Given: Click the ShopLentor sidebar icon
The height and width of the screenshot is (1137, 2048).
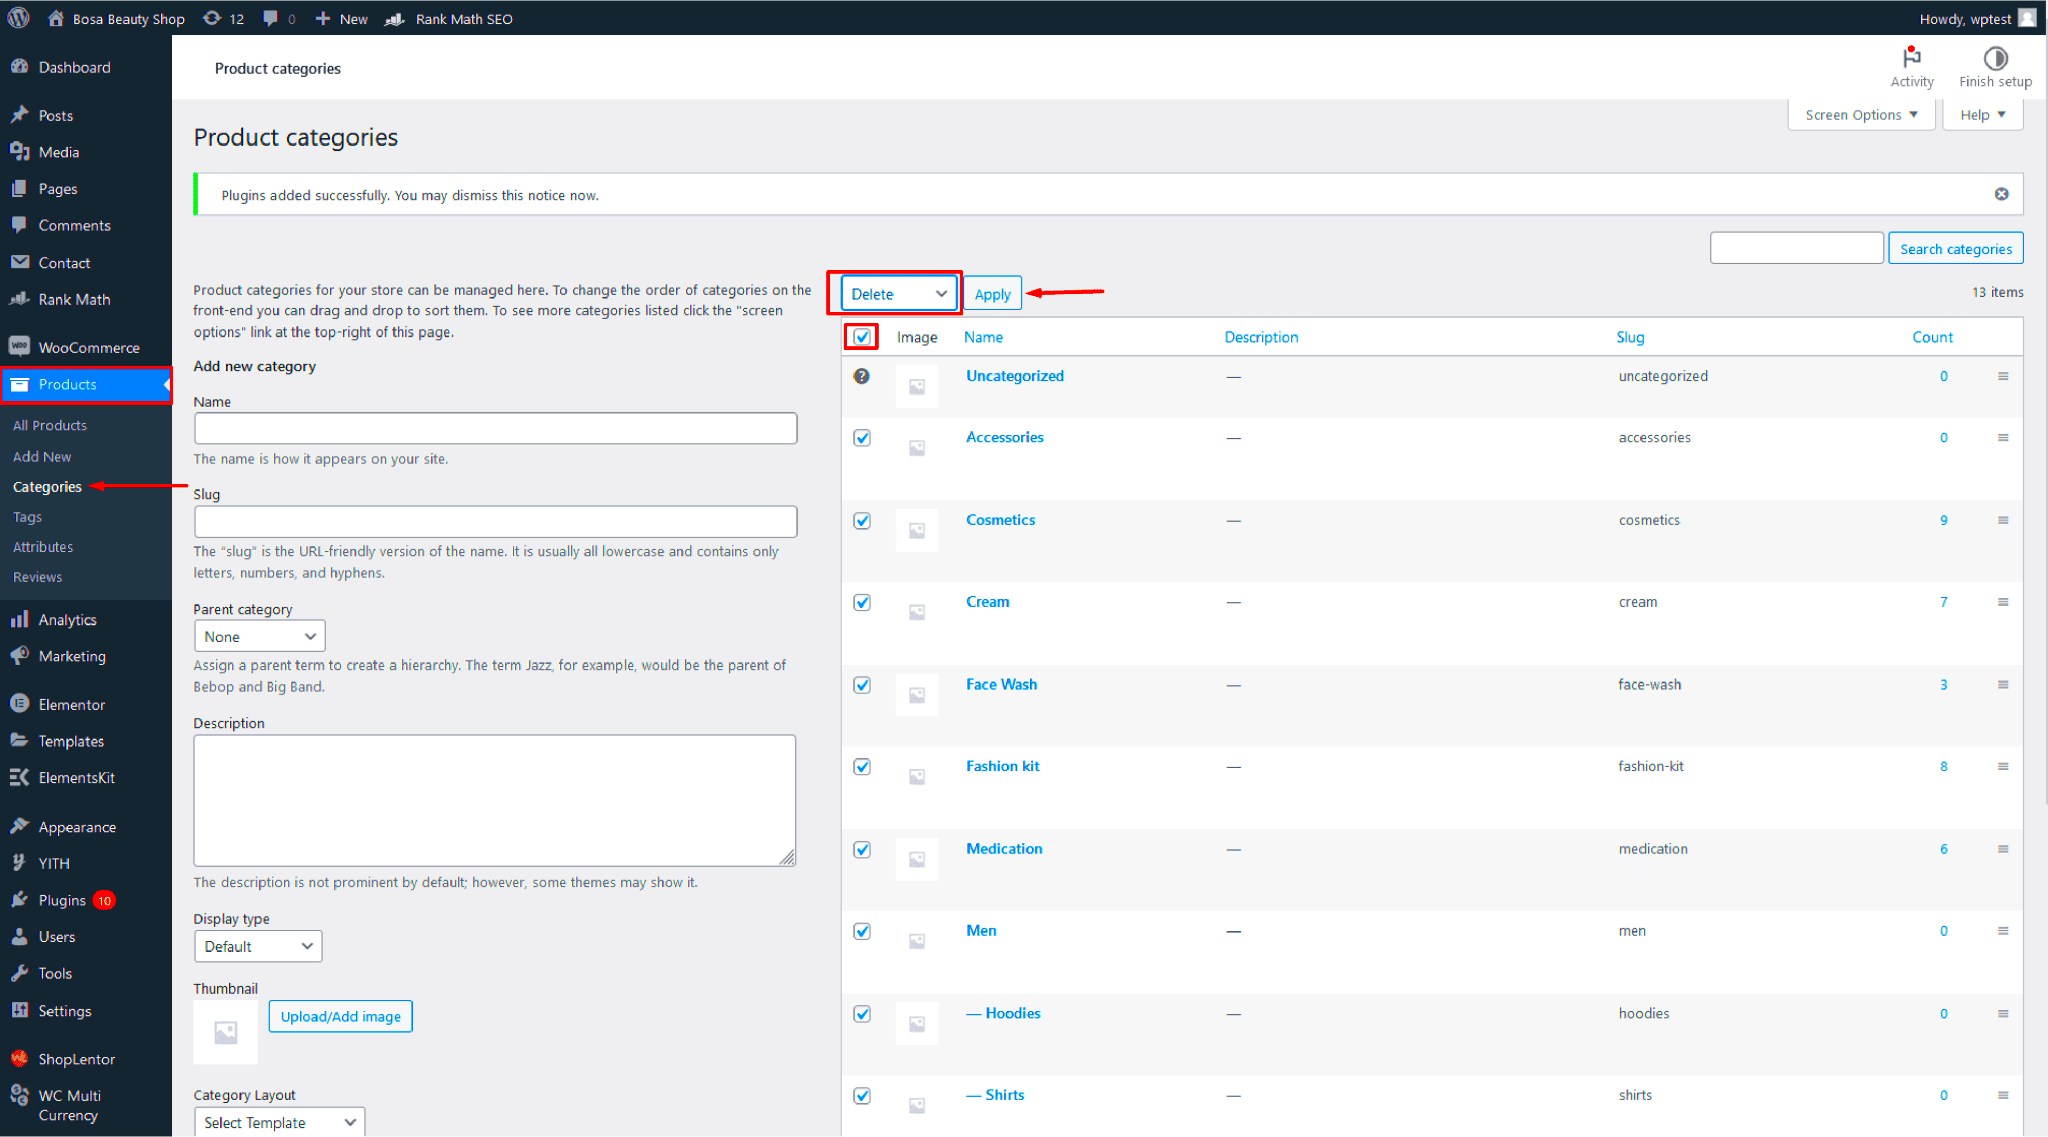Looking at the screenshot, I should [19, 1058].
